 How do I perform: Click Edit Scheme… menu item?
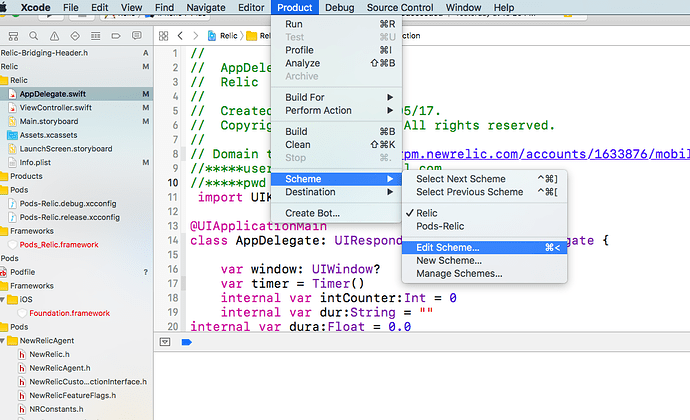(x=484, y=247)
